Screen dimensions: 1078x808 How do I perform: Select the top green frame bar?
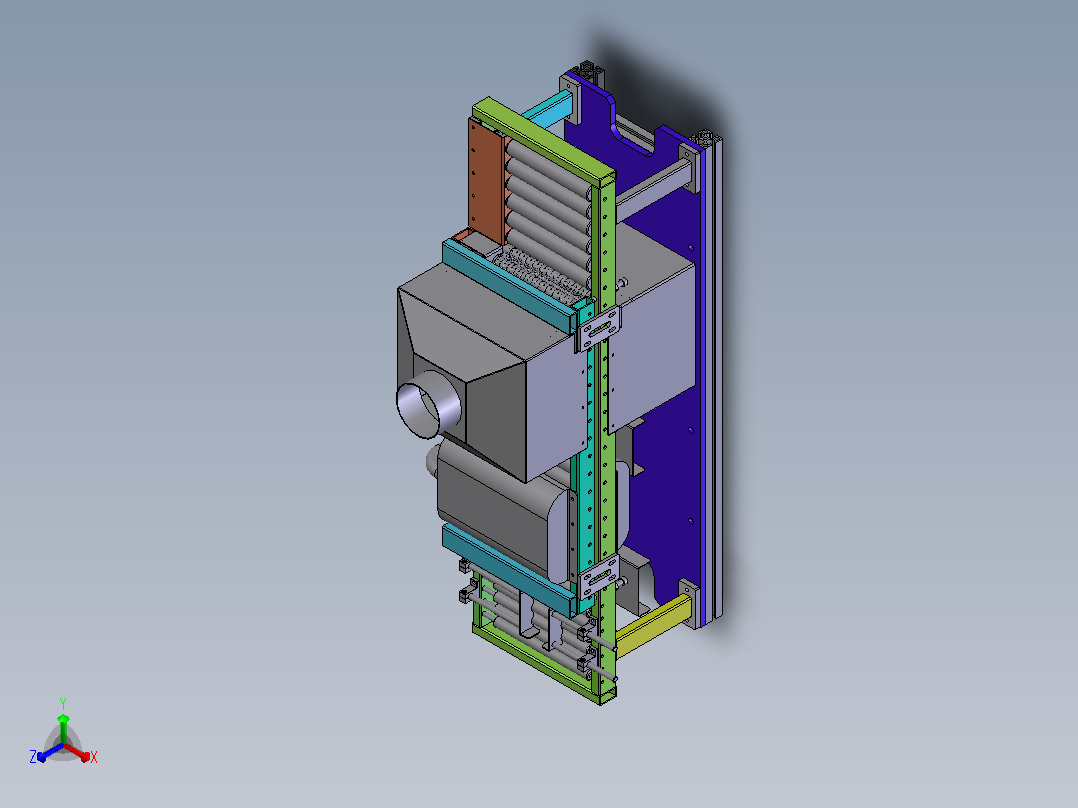[542, 141]
